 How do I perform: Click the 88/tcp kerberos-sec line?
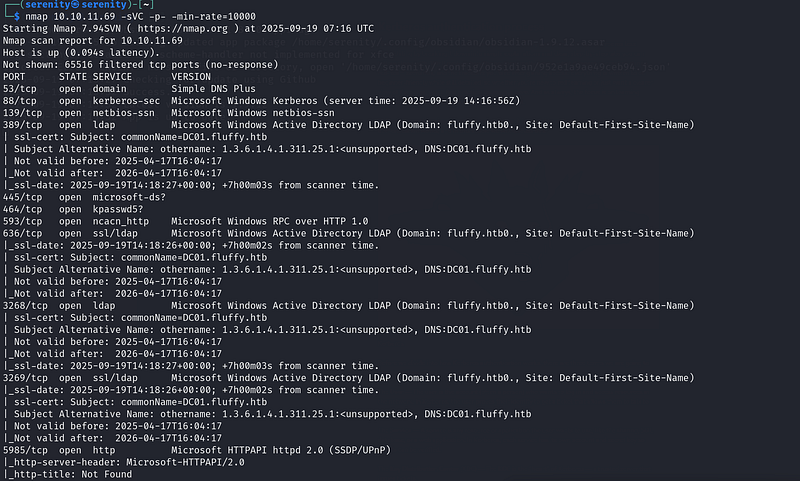tap(261, 101)
